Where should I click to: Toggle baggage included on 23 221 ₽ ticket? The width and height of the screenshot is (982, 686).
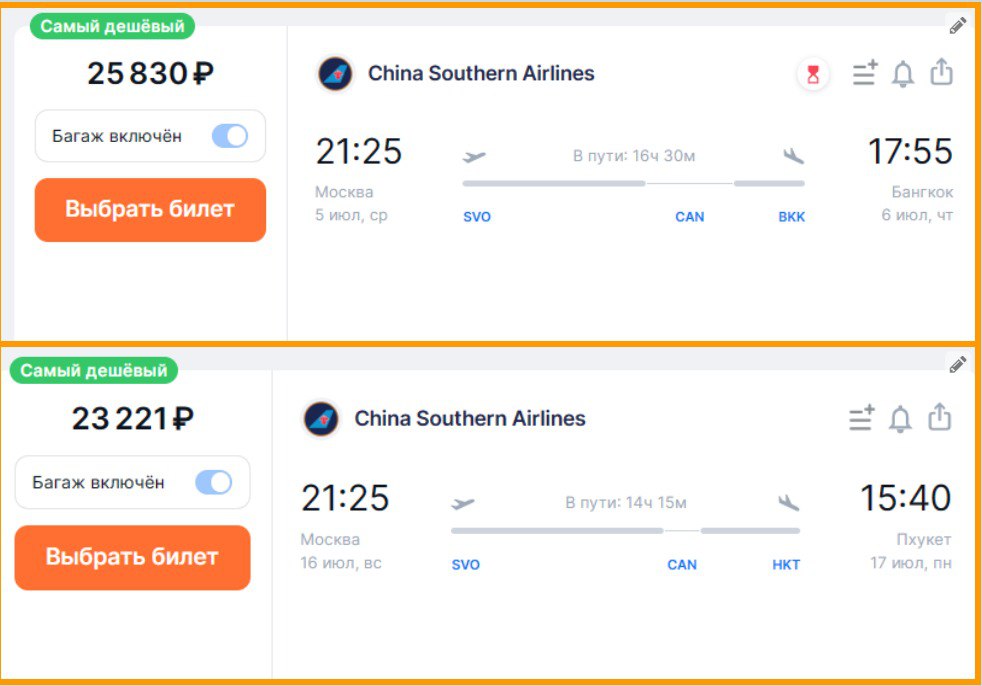point(213,483)
